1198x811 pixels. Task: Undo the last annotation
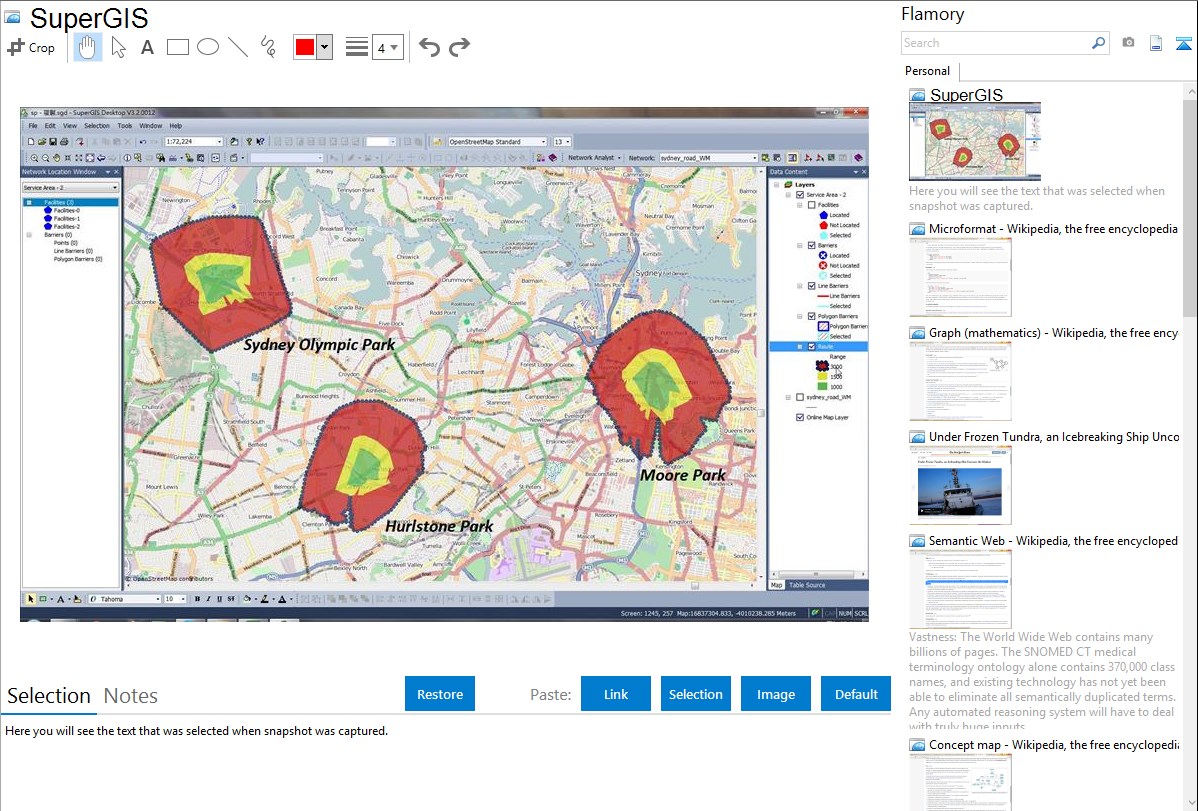pos(429,47)
